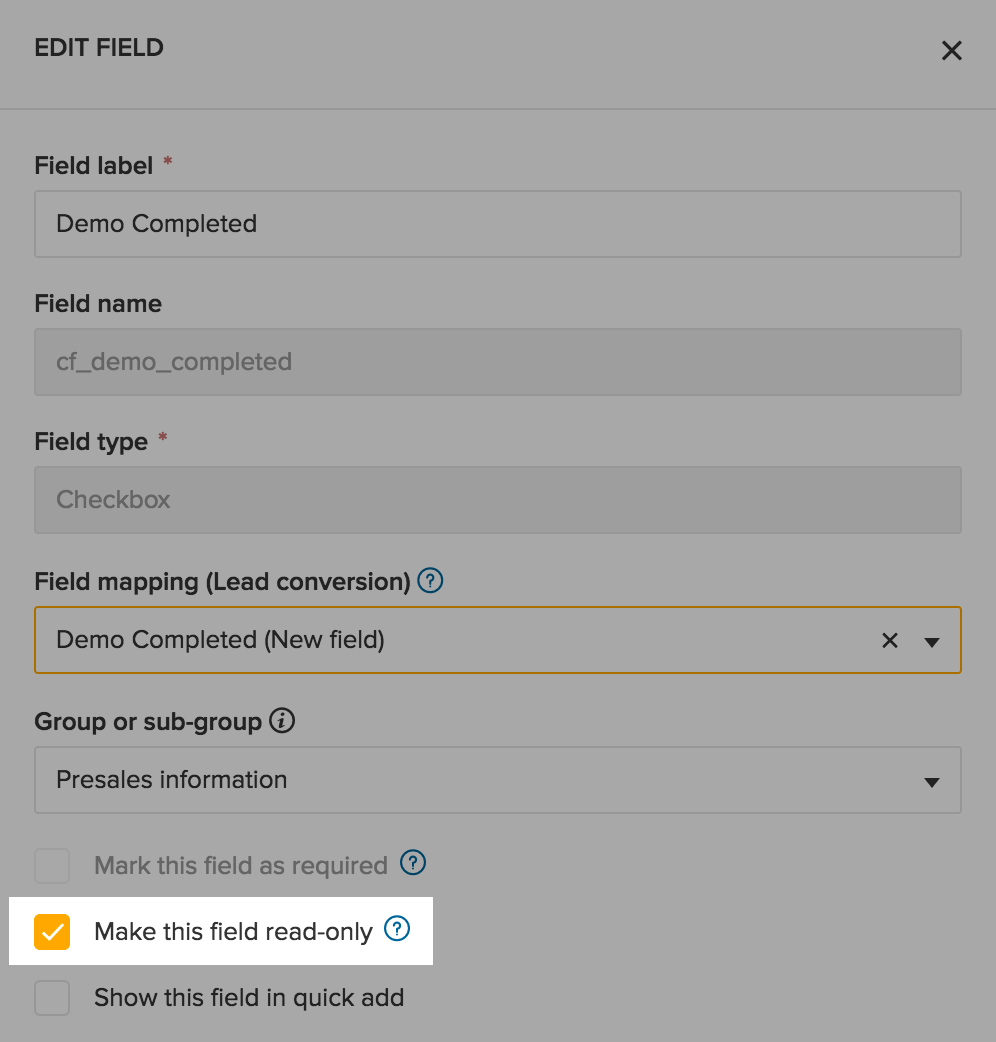Click the Edit Field dialog title
Viewport: 996px width, 1042px height.
coord(99,47)
